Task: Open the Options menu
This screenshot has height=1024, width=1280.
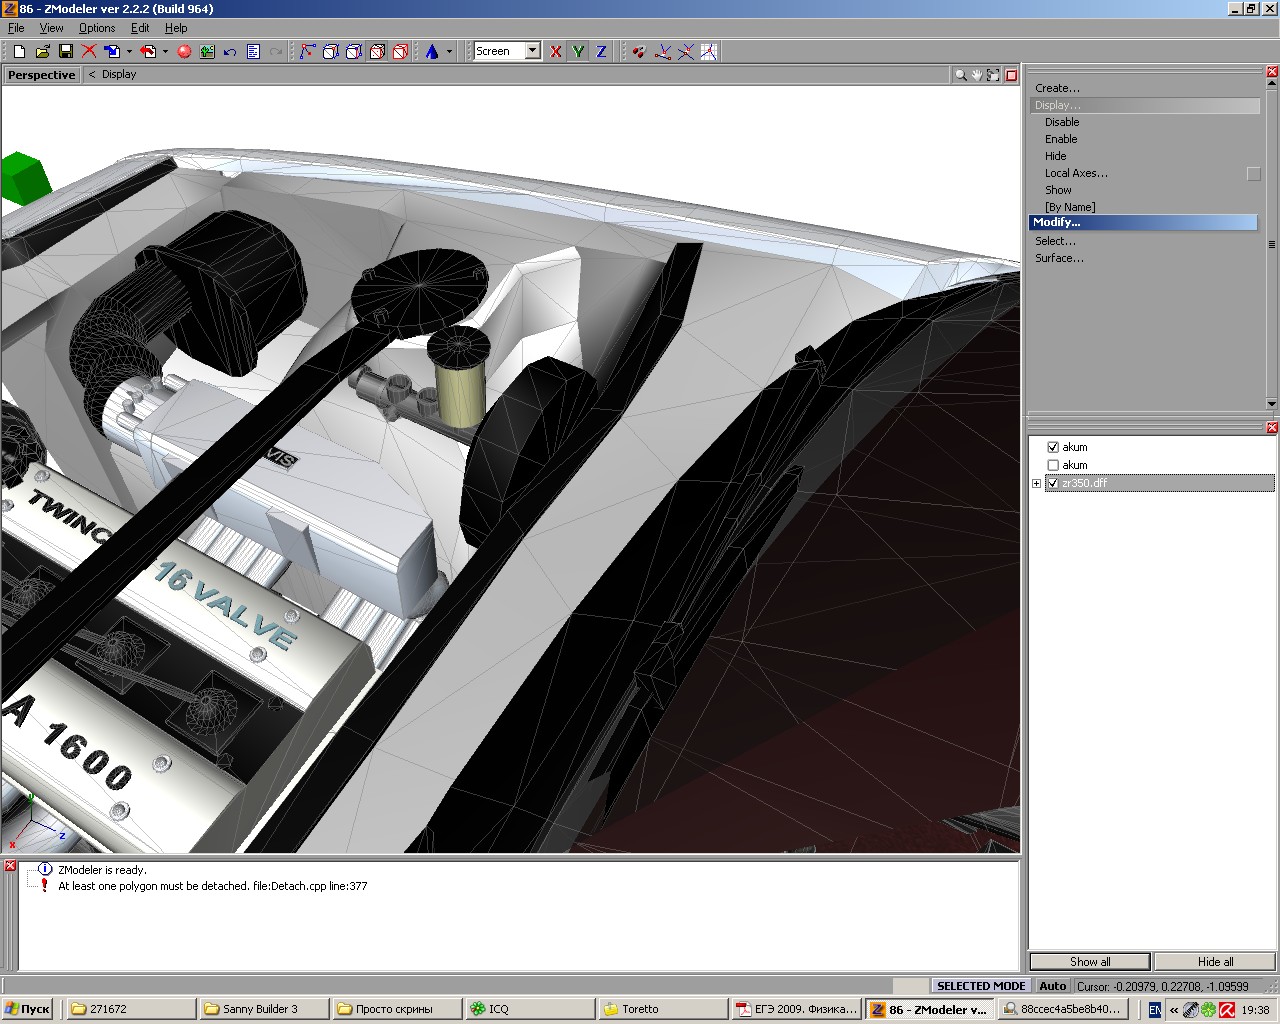Action: tap(97, 28)
